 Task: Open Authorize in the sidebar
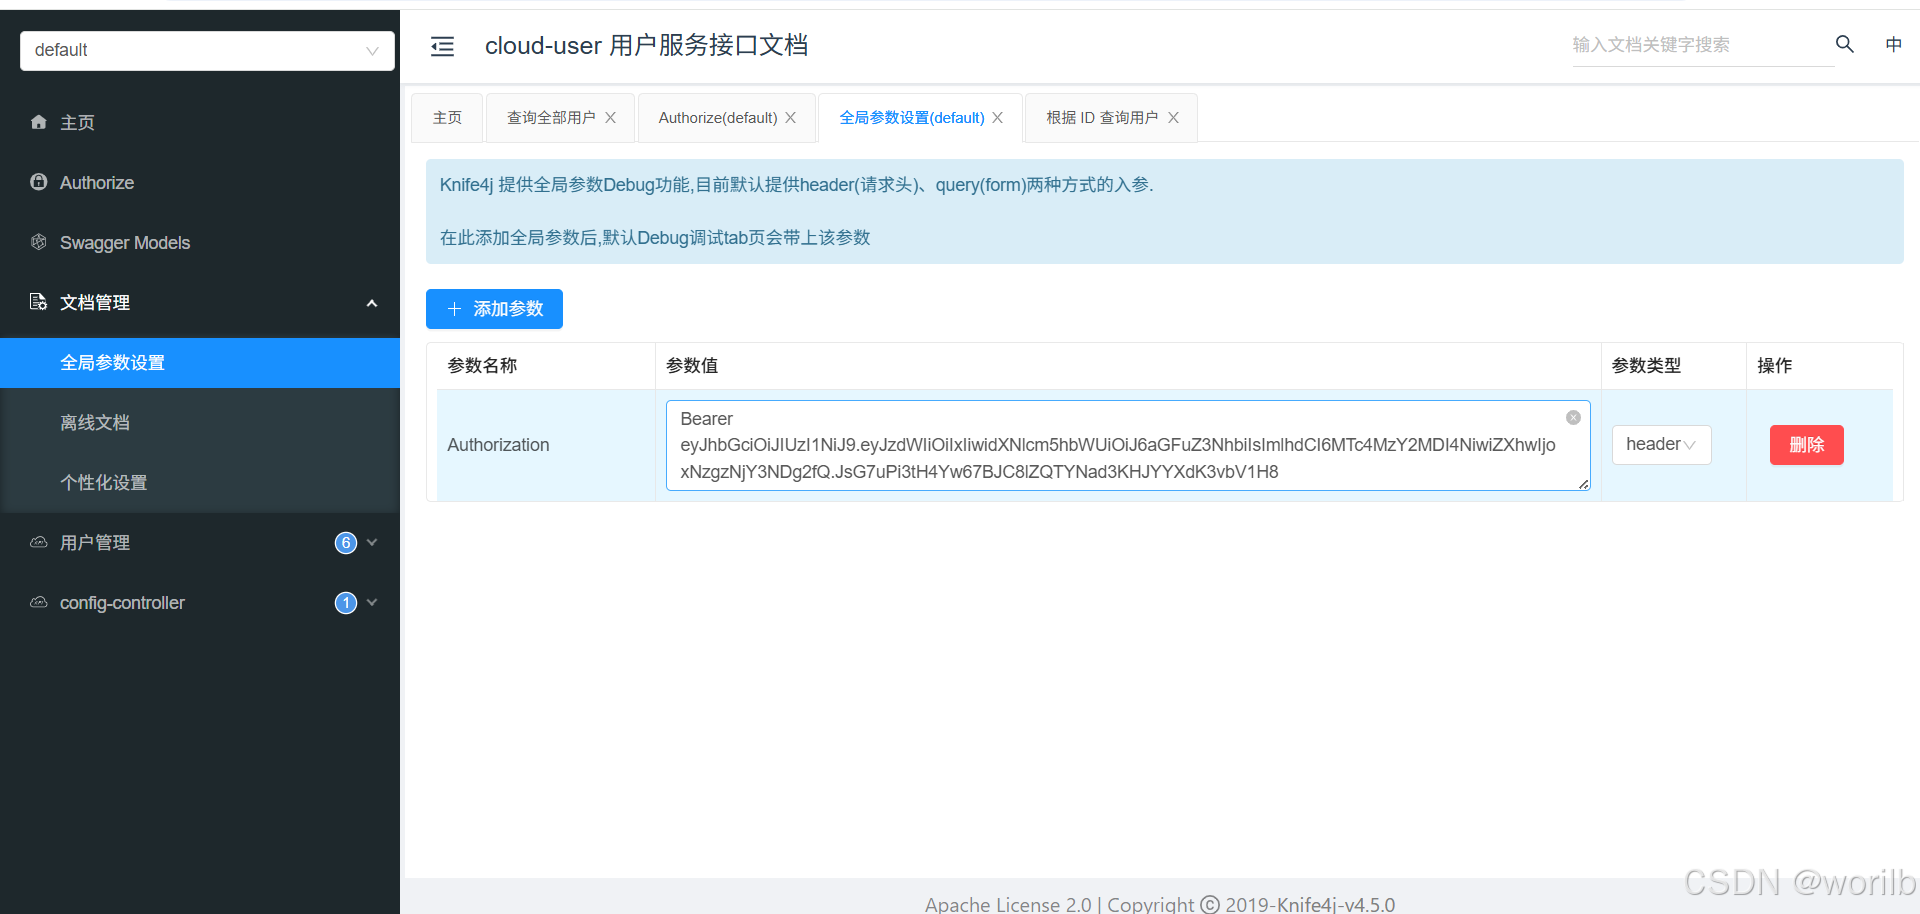pos(200,182)
